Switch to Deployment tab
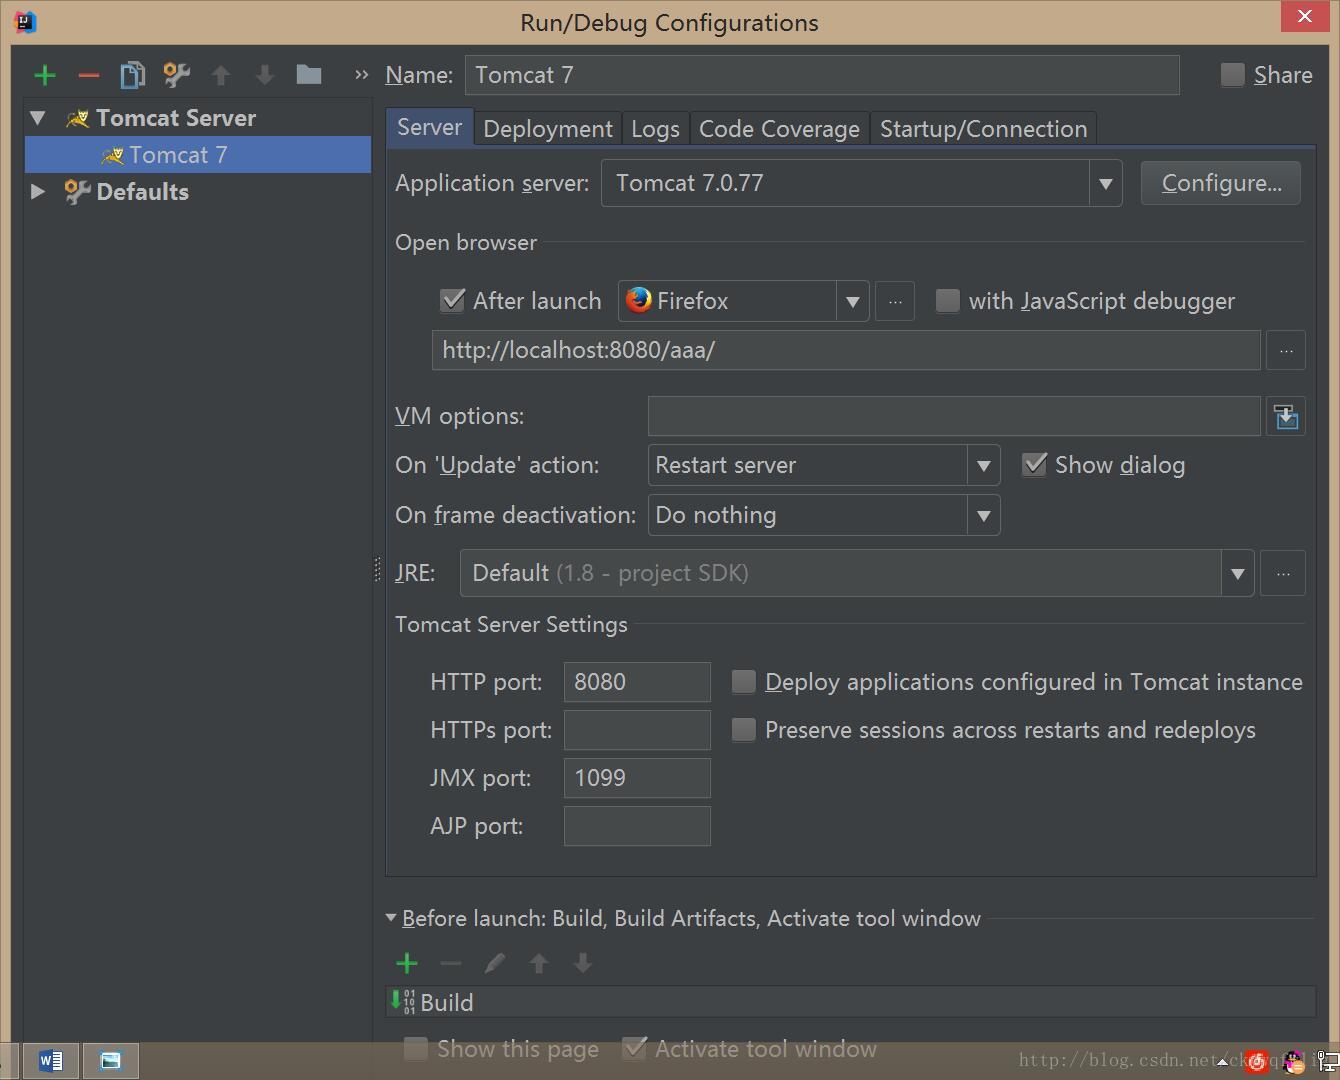 (x=548, y=129)
